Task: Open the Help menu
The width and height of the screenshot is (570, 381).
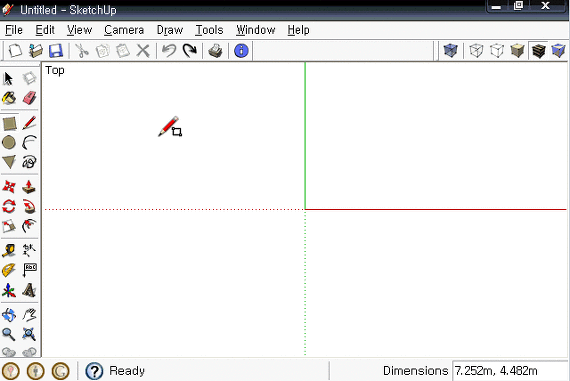Action: coord(298,30)
